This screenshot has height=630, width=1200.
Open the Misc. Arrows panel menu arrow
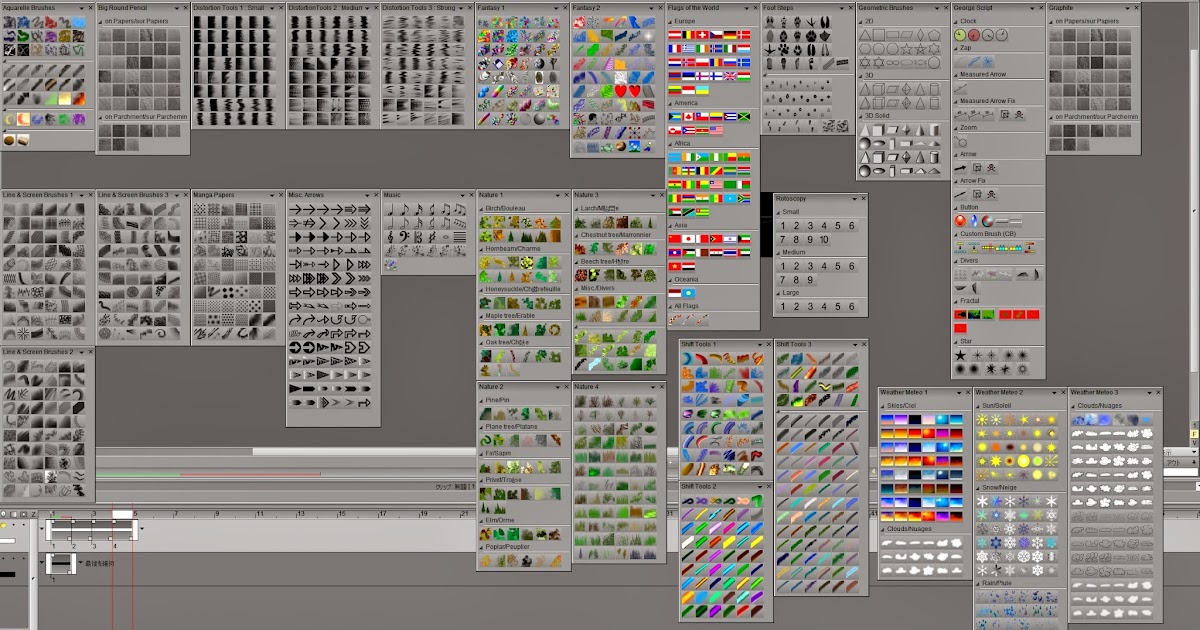pyautogui.click(x=367, y=196)
